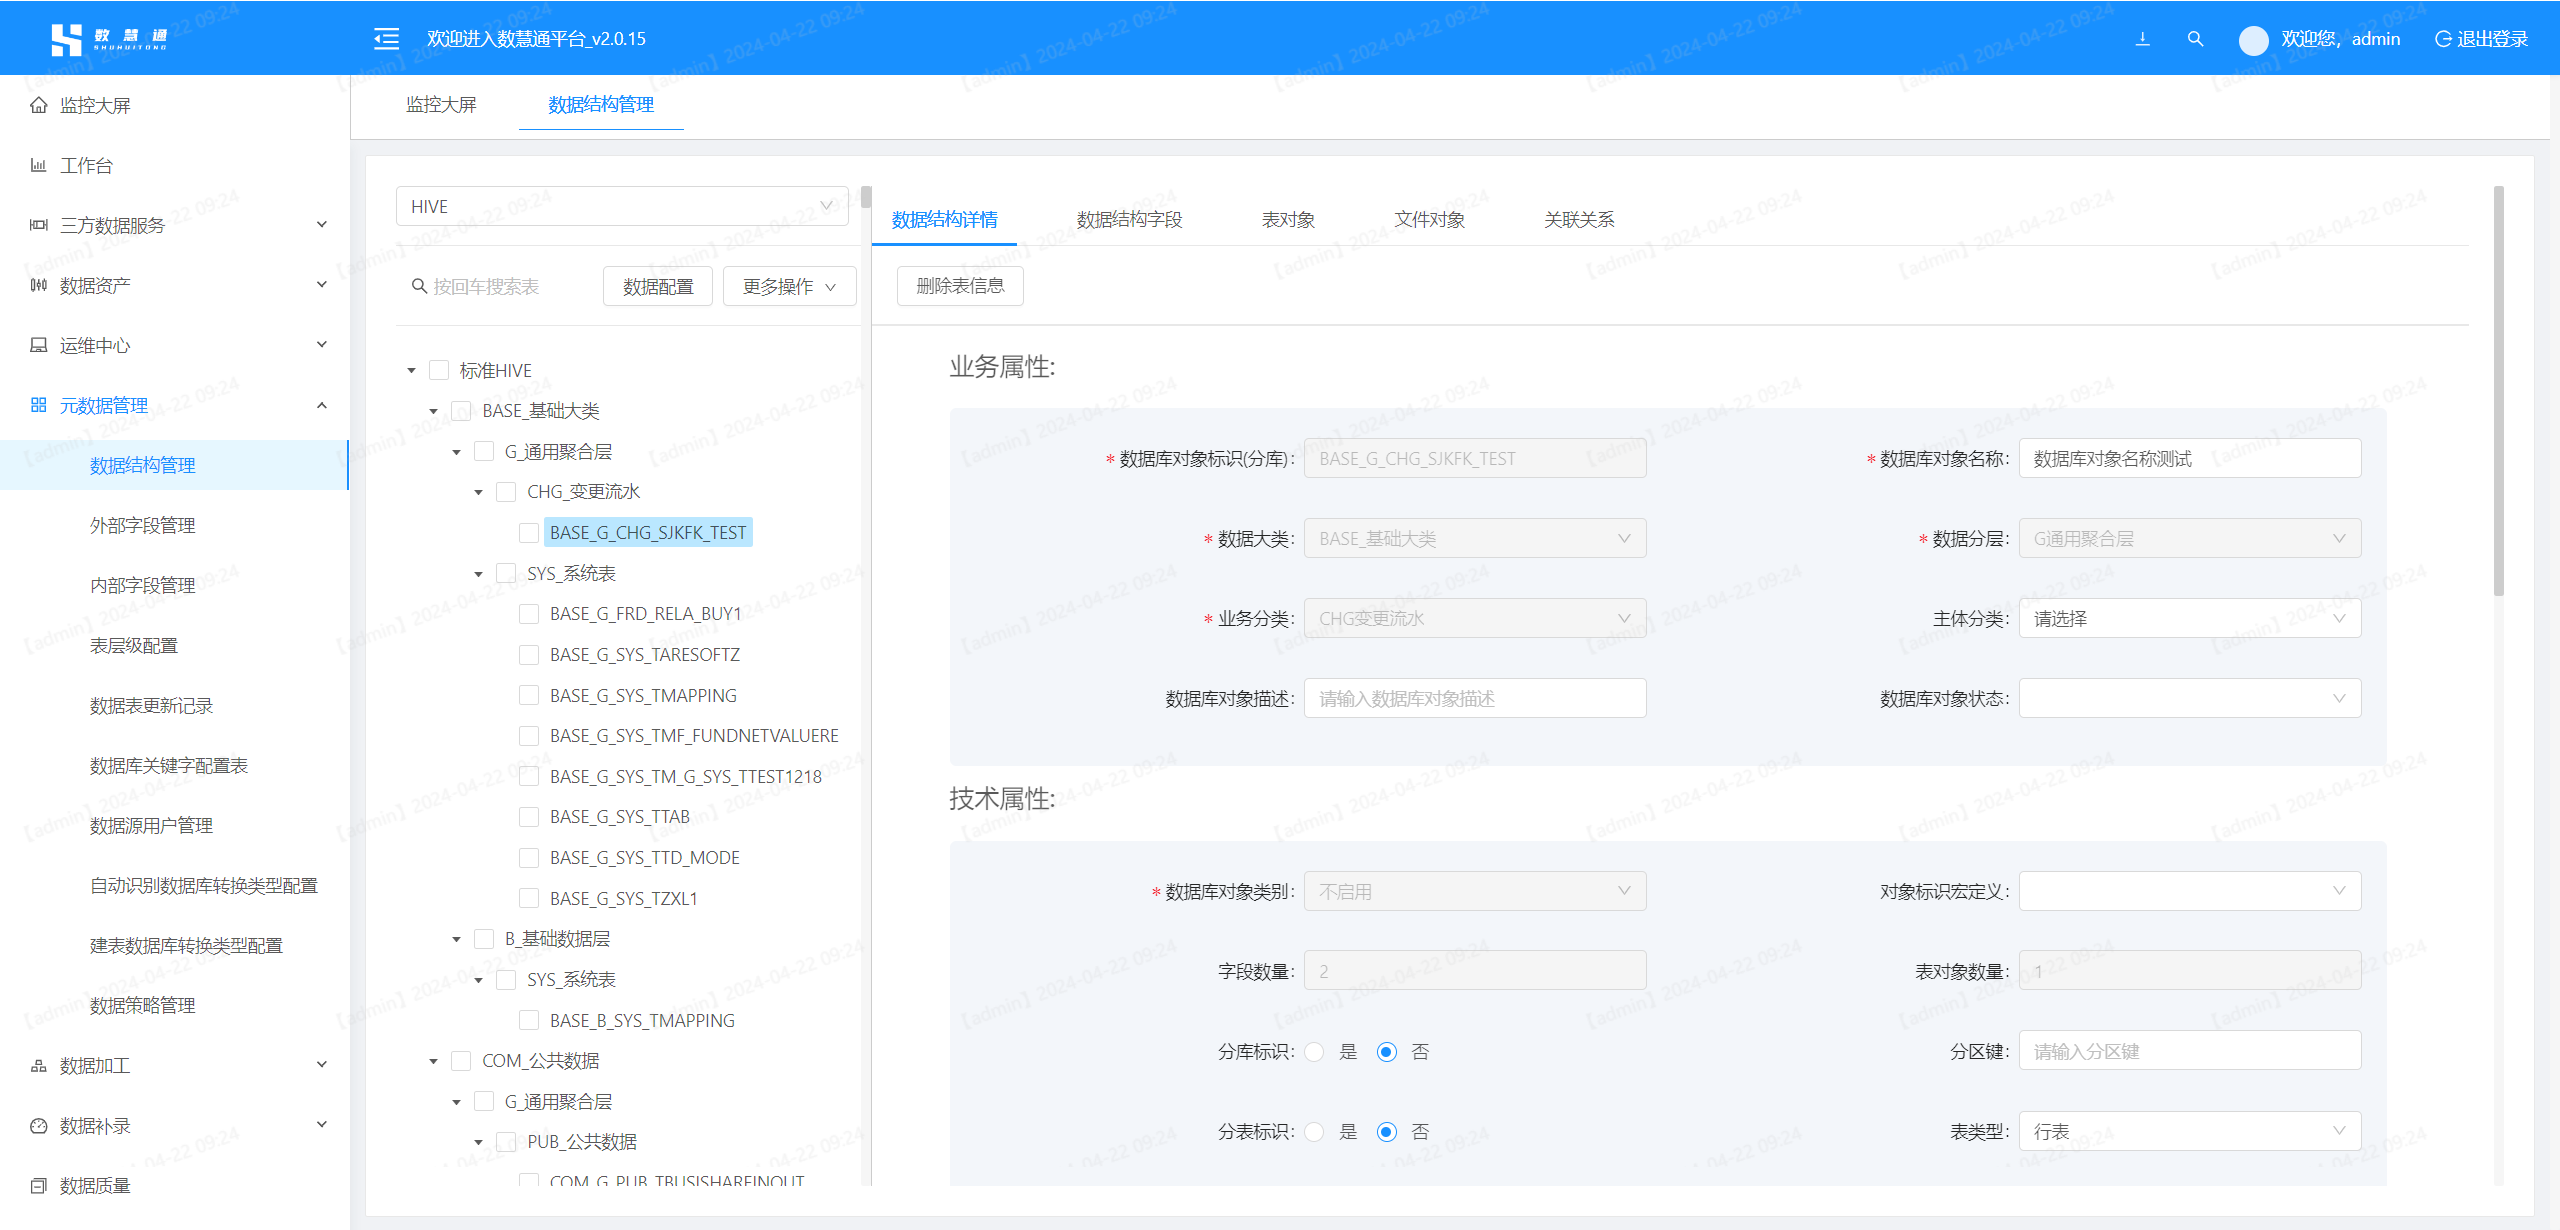This screenshot has width=2560, height=1230.
Task: Switch to 关联关系 tab
Action: point(1579,219)
